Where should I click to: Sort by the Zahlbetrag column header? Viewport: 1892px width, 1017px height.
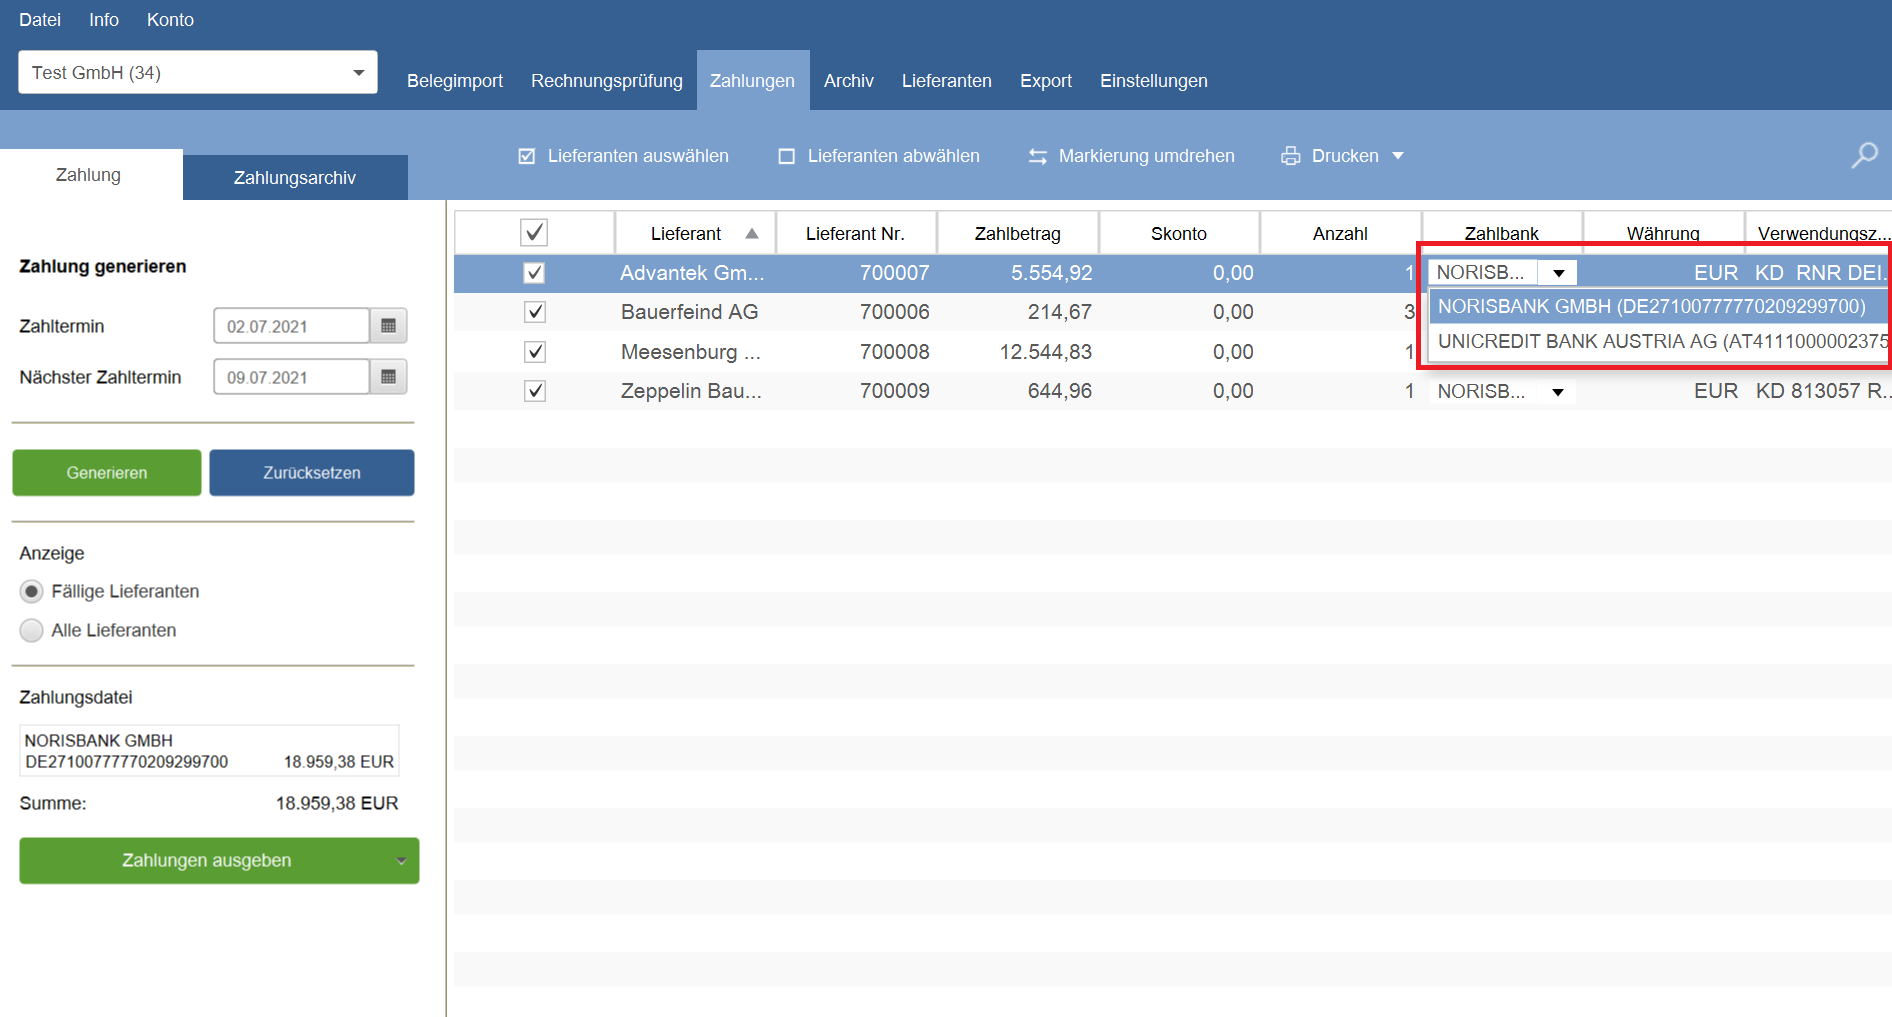click(1018, 233)
